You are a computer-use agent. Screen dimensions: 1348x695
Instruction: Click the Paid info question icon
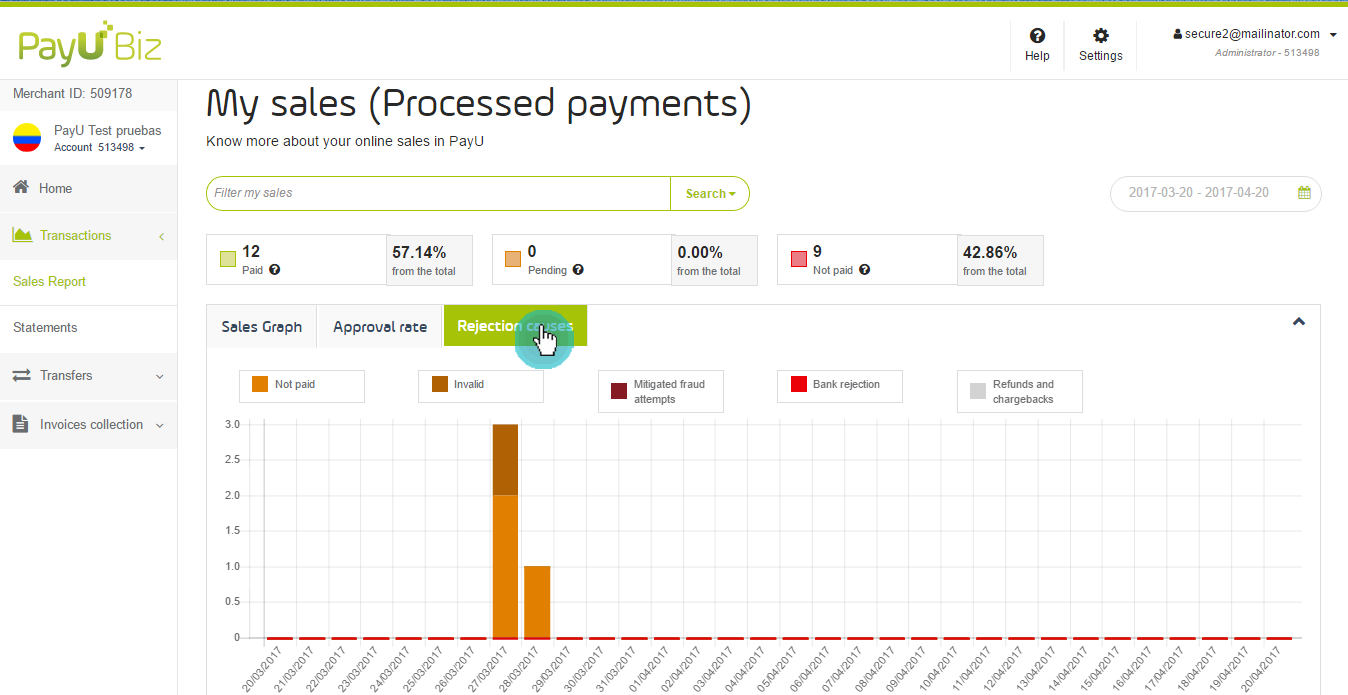click(x=274, y=270)
